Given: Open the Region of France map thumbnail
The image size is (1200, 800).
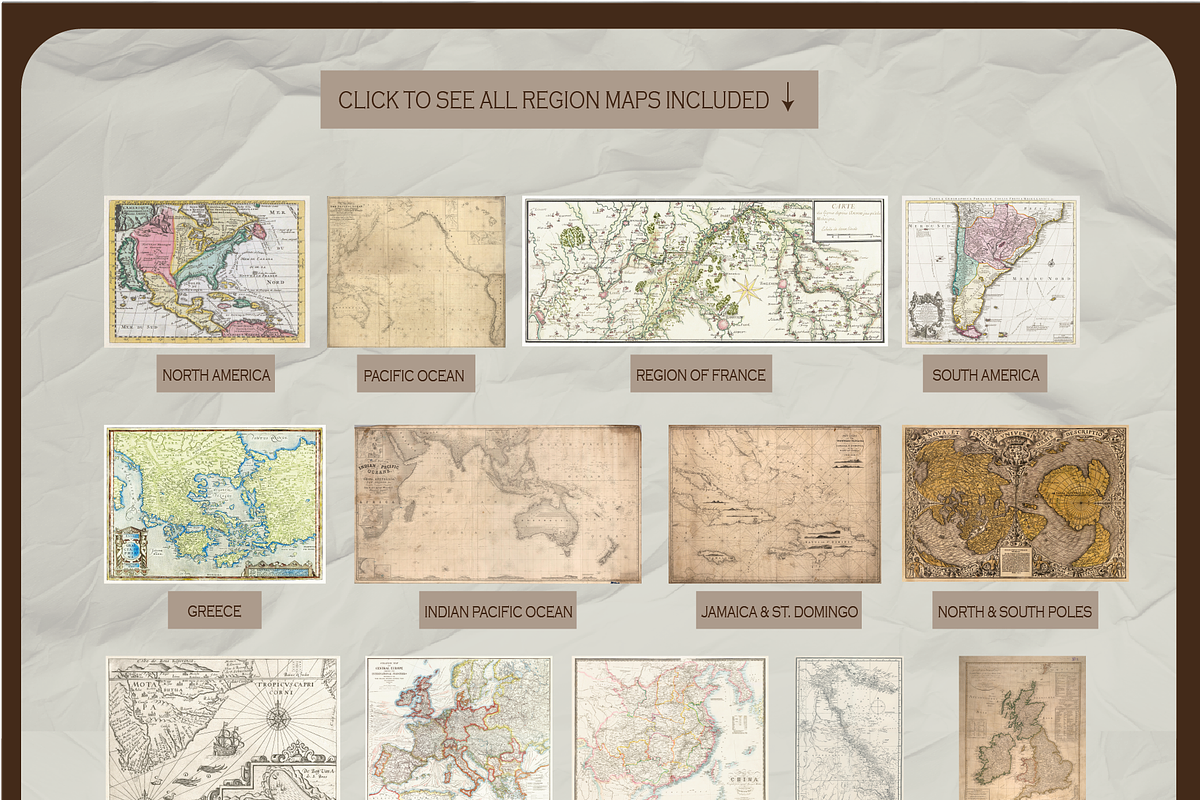Looking at the screenshot, I should (704, 271).
